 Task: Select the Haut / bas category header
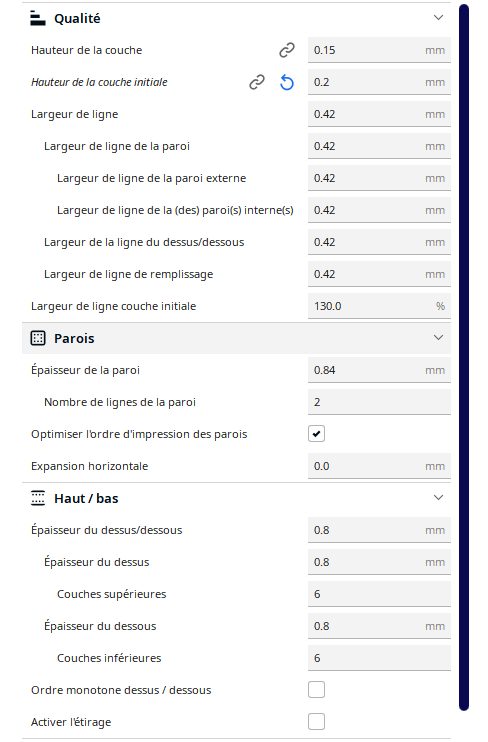(x=236, y=498)
